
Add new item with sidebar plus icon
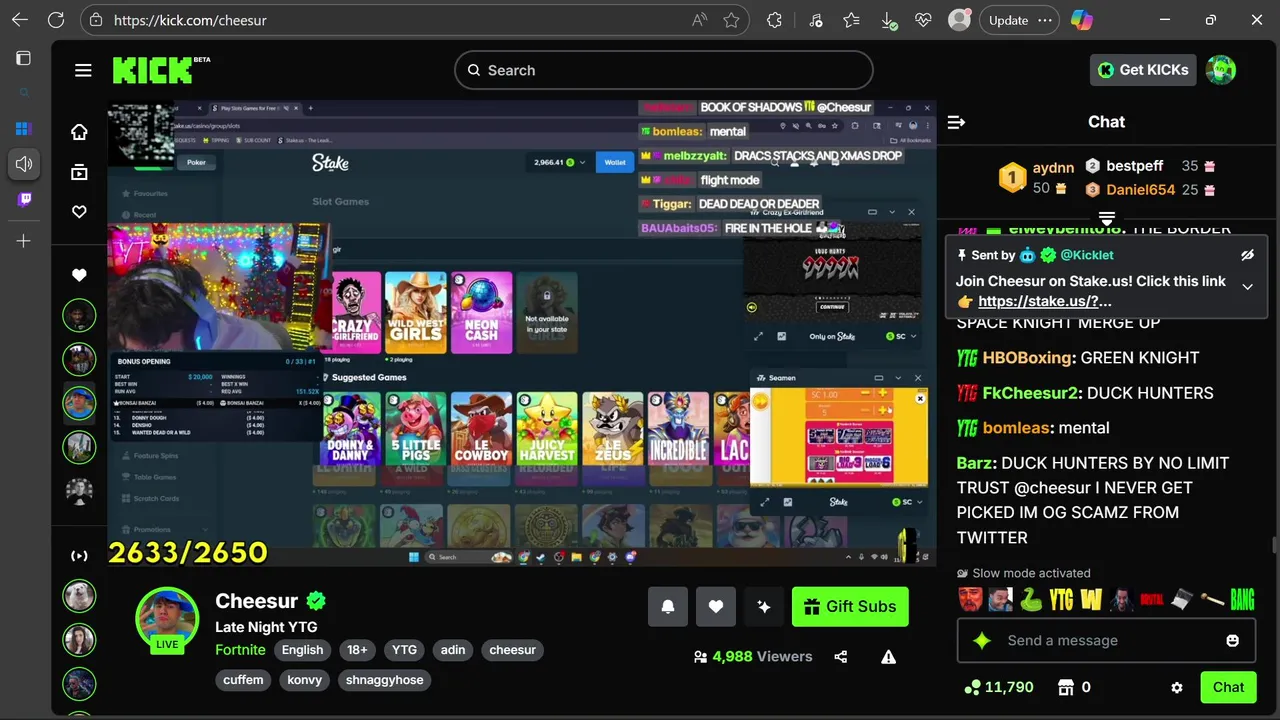click(x=24, y=241)
